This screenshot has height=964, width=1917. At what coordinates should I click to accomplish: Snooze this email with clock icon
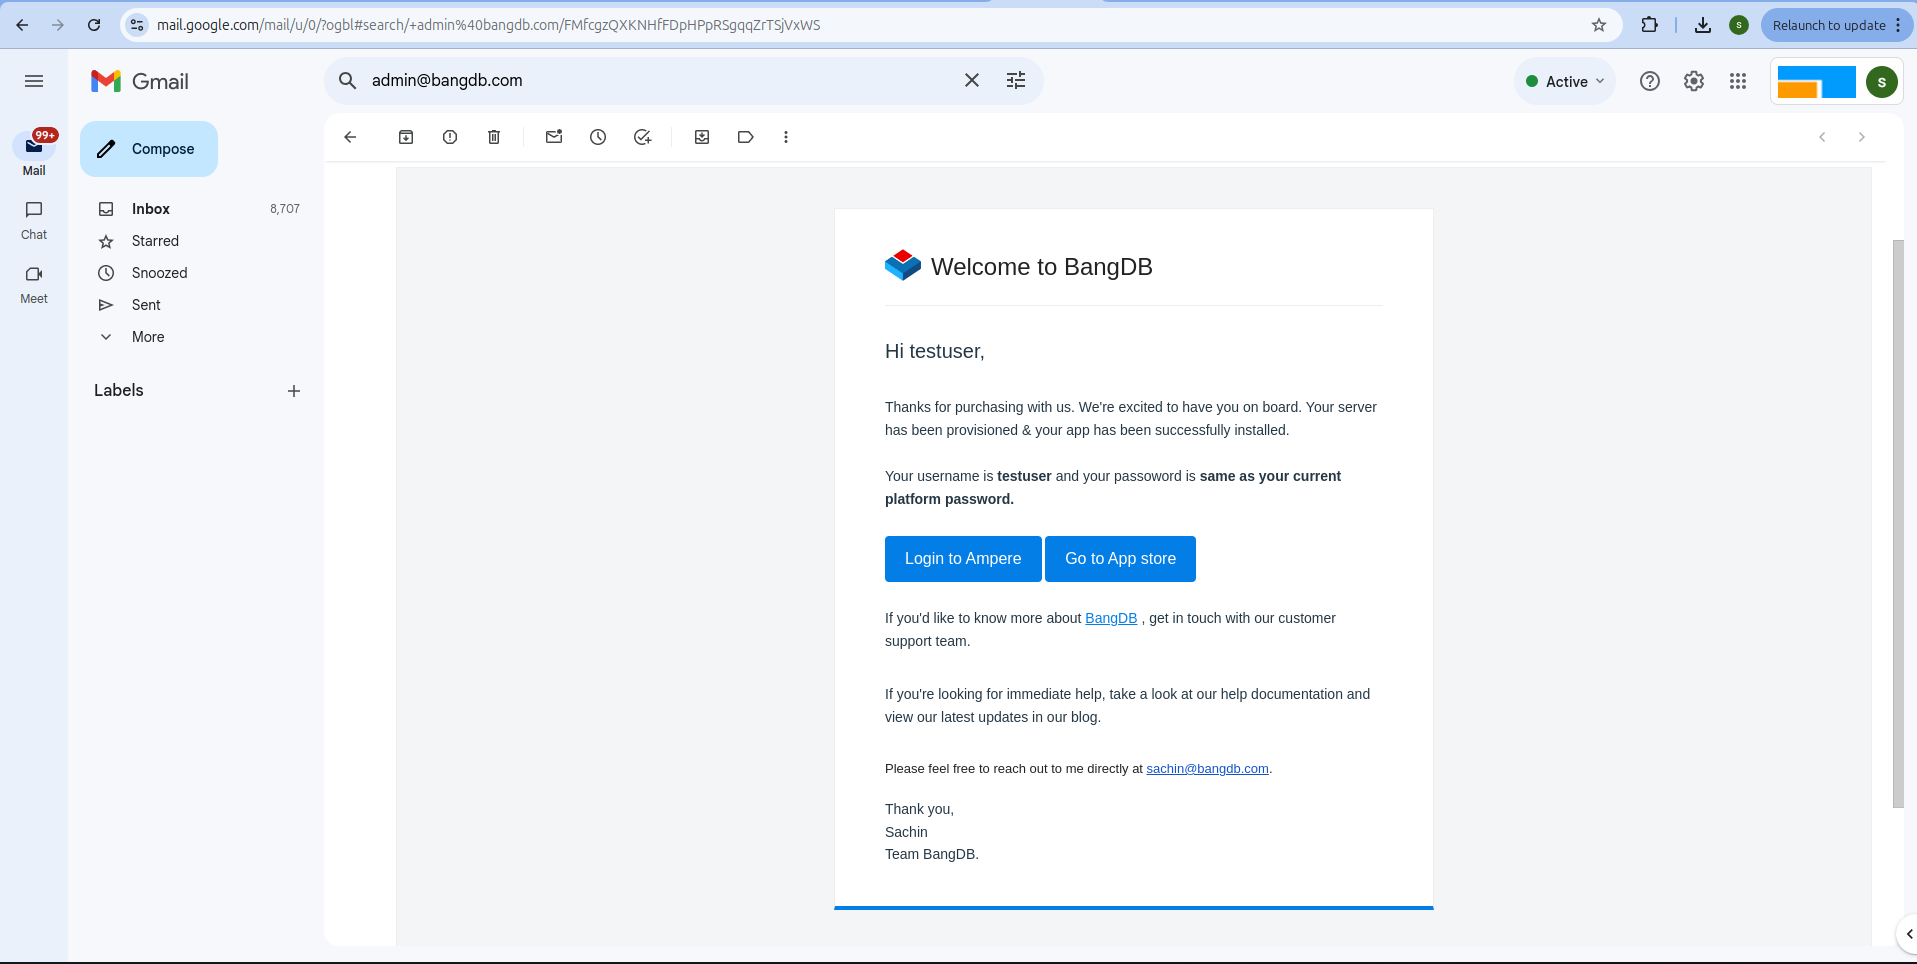(x=598, y=137)
